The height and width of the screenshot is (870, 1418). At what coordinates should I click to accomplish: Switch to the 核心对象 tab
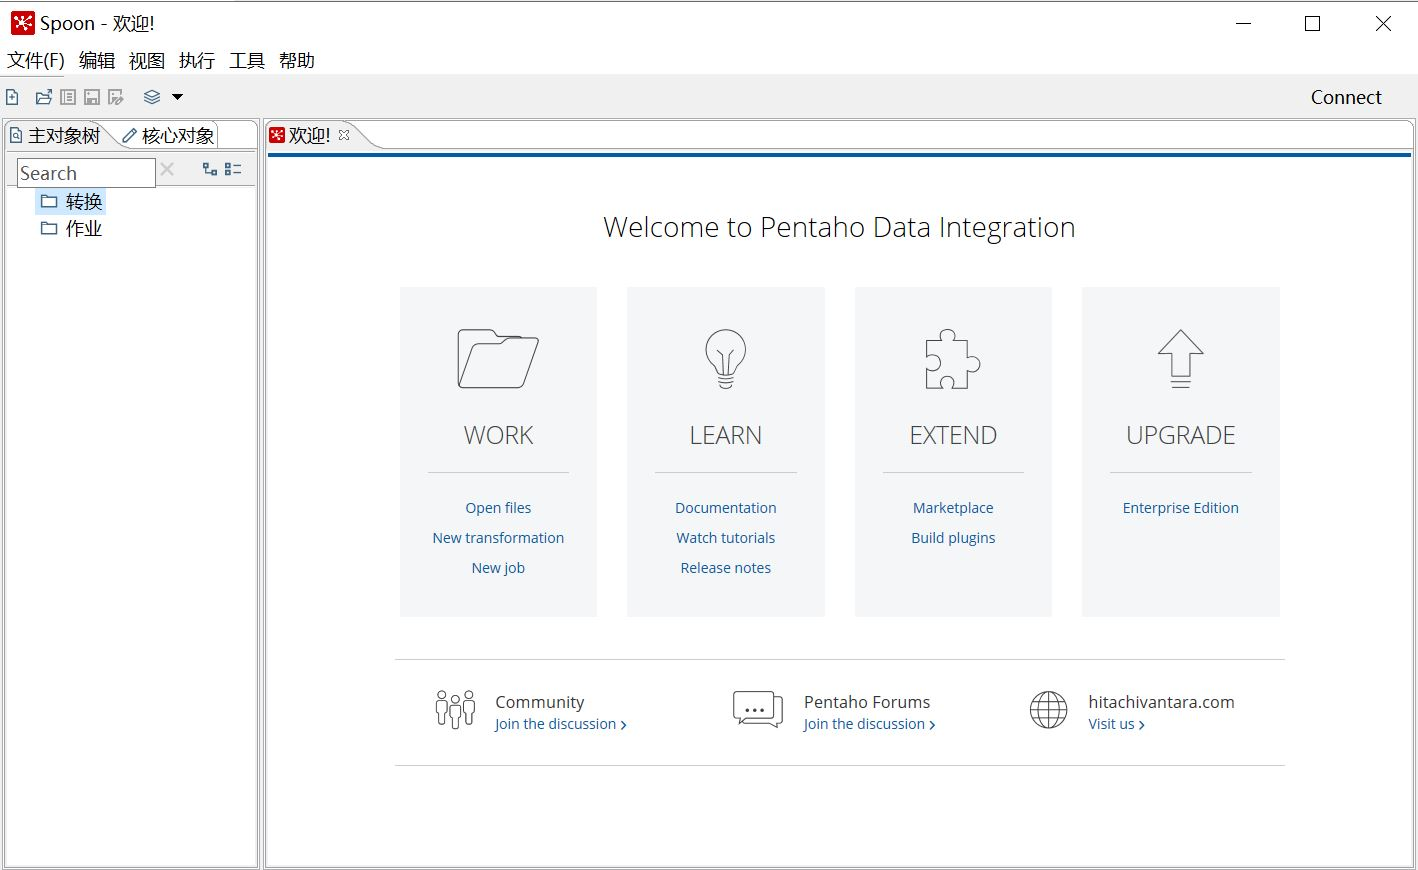pos(169,135)
